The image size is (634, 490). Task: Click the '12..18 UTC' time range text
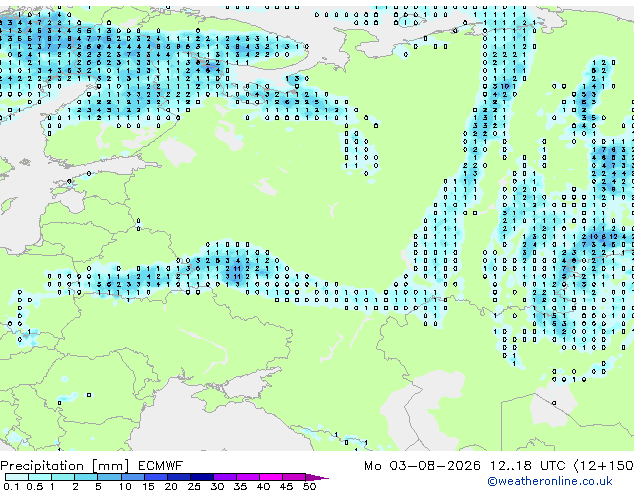pyautogui.click(x=528, y=465)
